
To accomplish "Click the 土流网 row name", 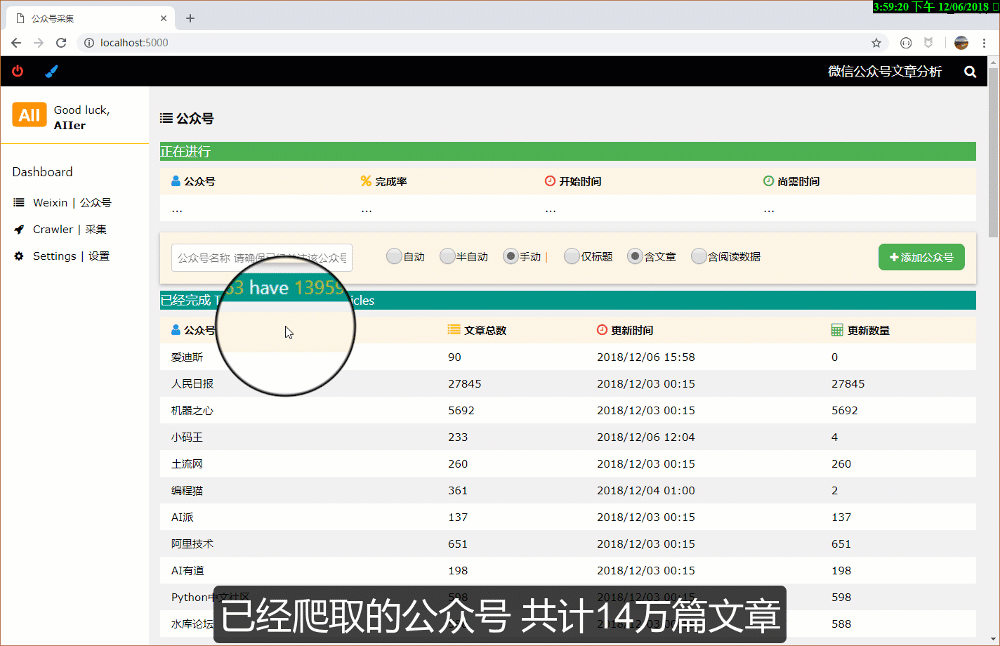I will 187,464.
